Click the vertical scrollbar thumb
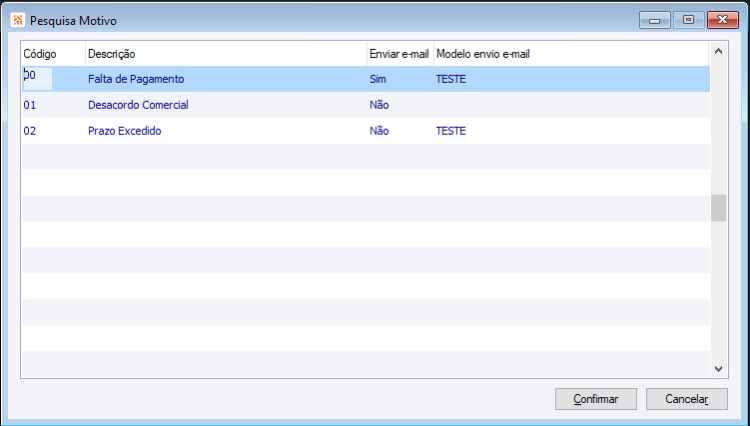 (718, 208)
